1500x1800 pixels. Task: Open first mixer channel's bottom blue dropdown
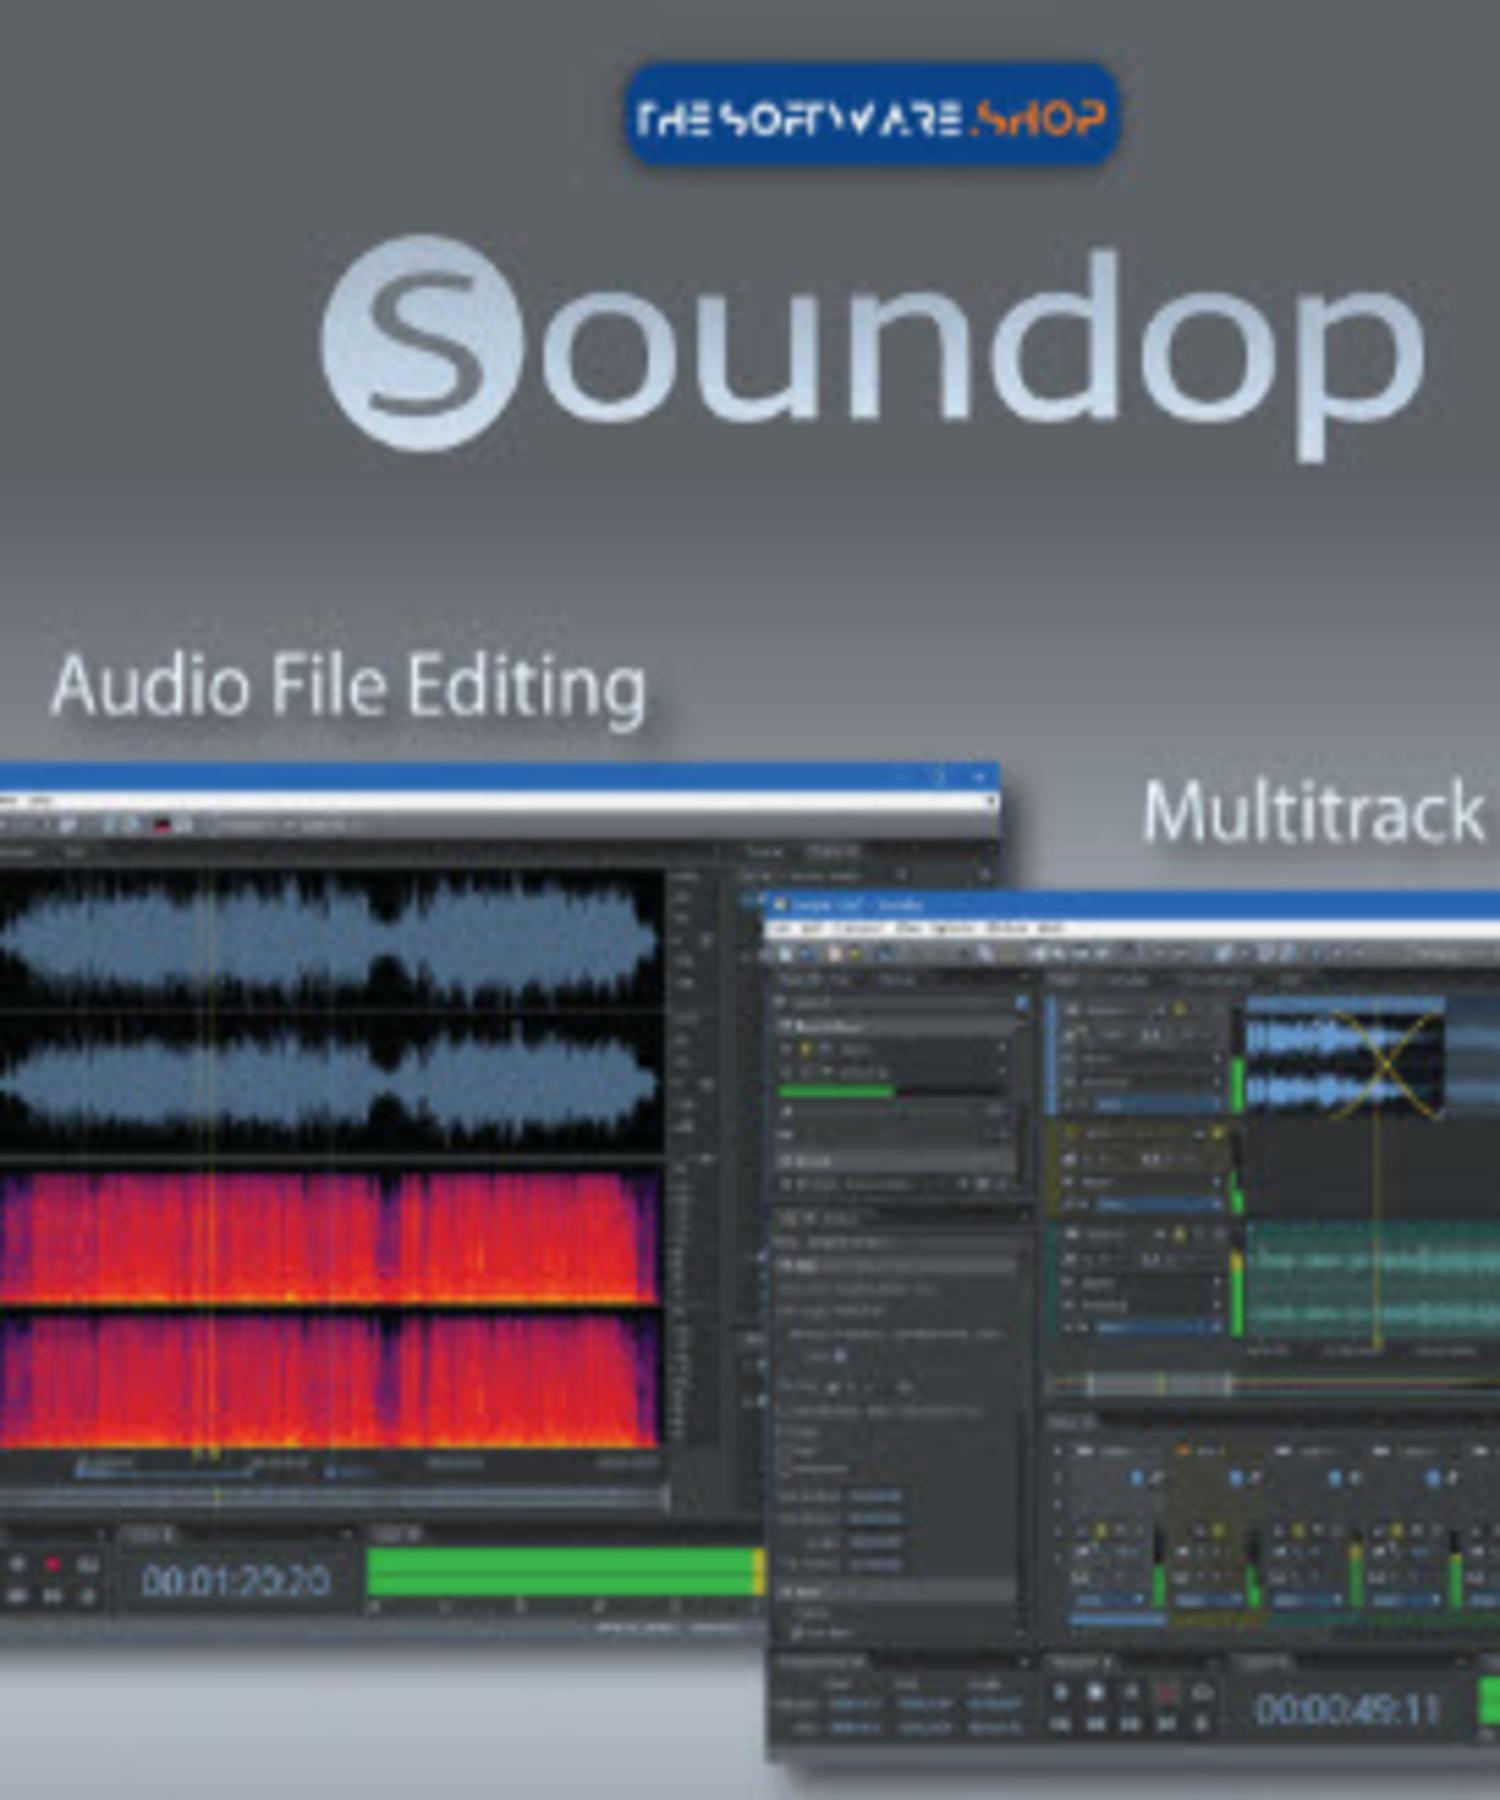[x=1112, y=1600]
